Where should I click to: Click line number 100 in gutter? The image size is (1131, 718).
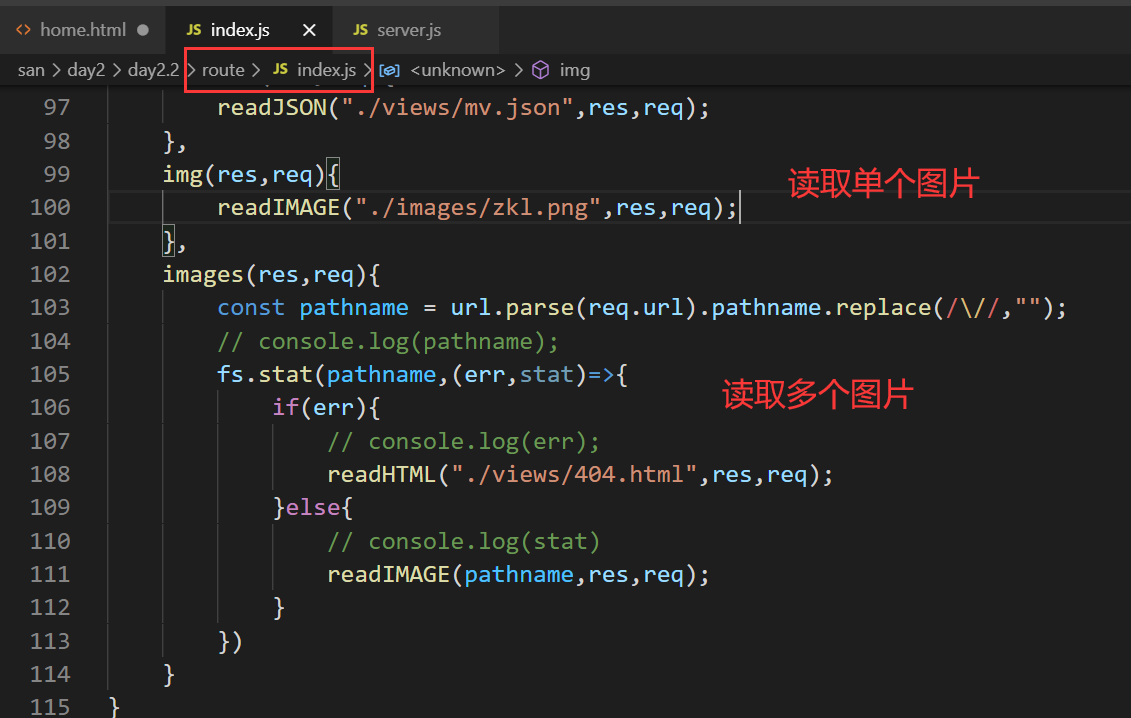[x=50, y=207]
